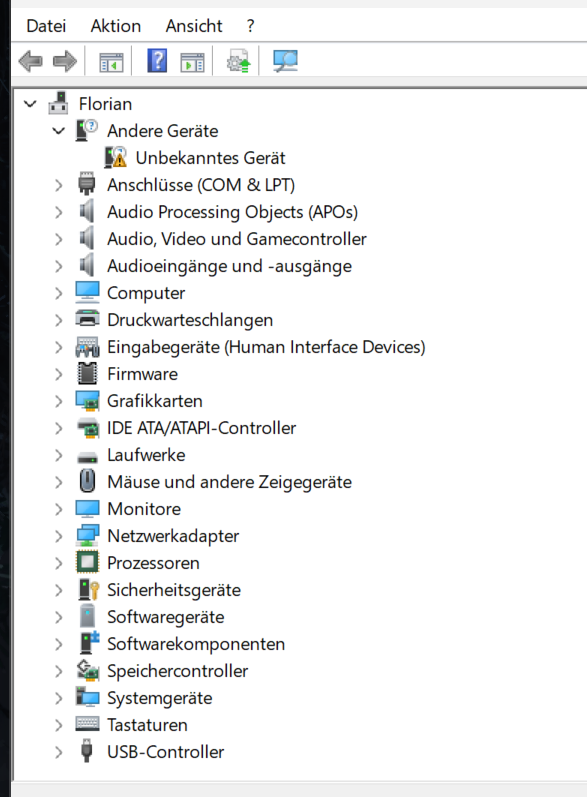Click the Firmware chip icon
The width and height of the screenshot is (587, 797).
tap(87, 373)
